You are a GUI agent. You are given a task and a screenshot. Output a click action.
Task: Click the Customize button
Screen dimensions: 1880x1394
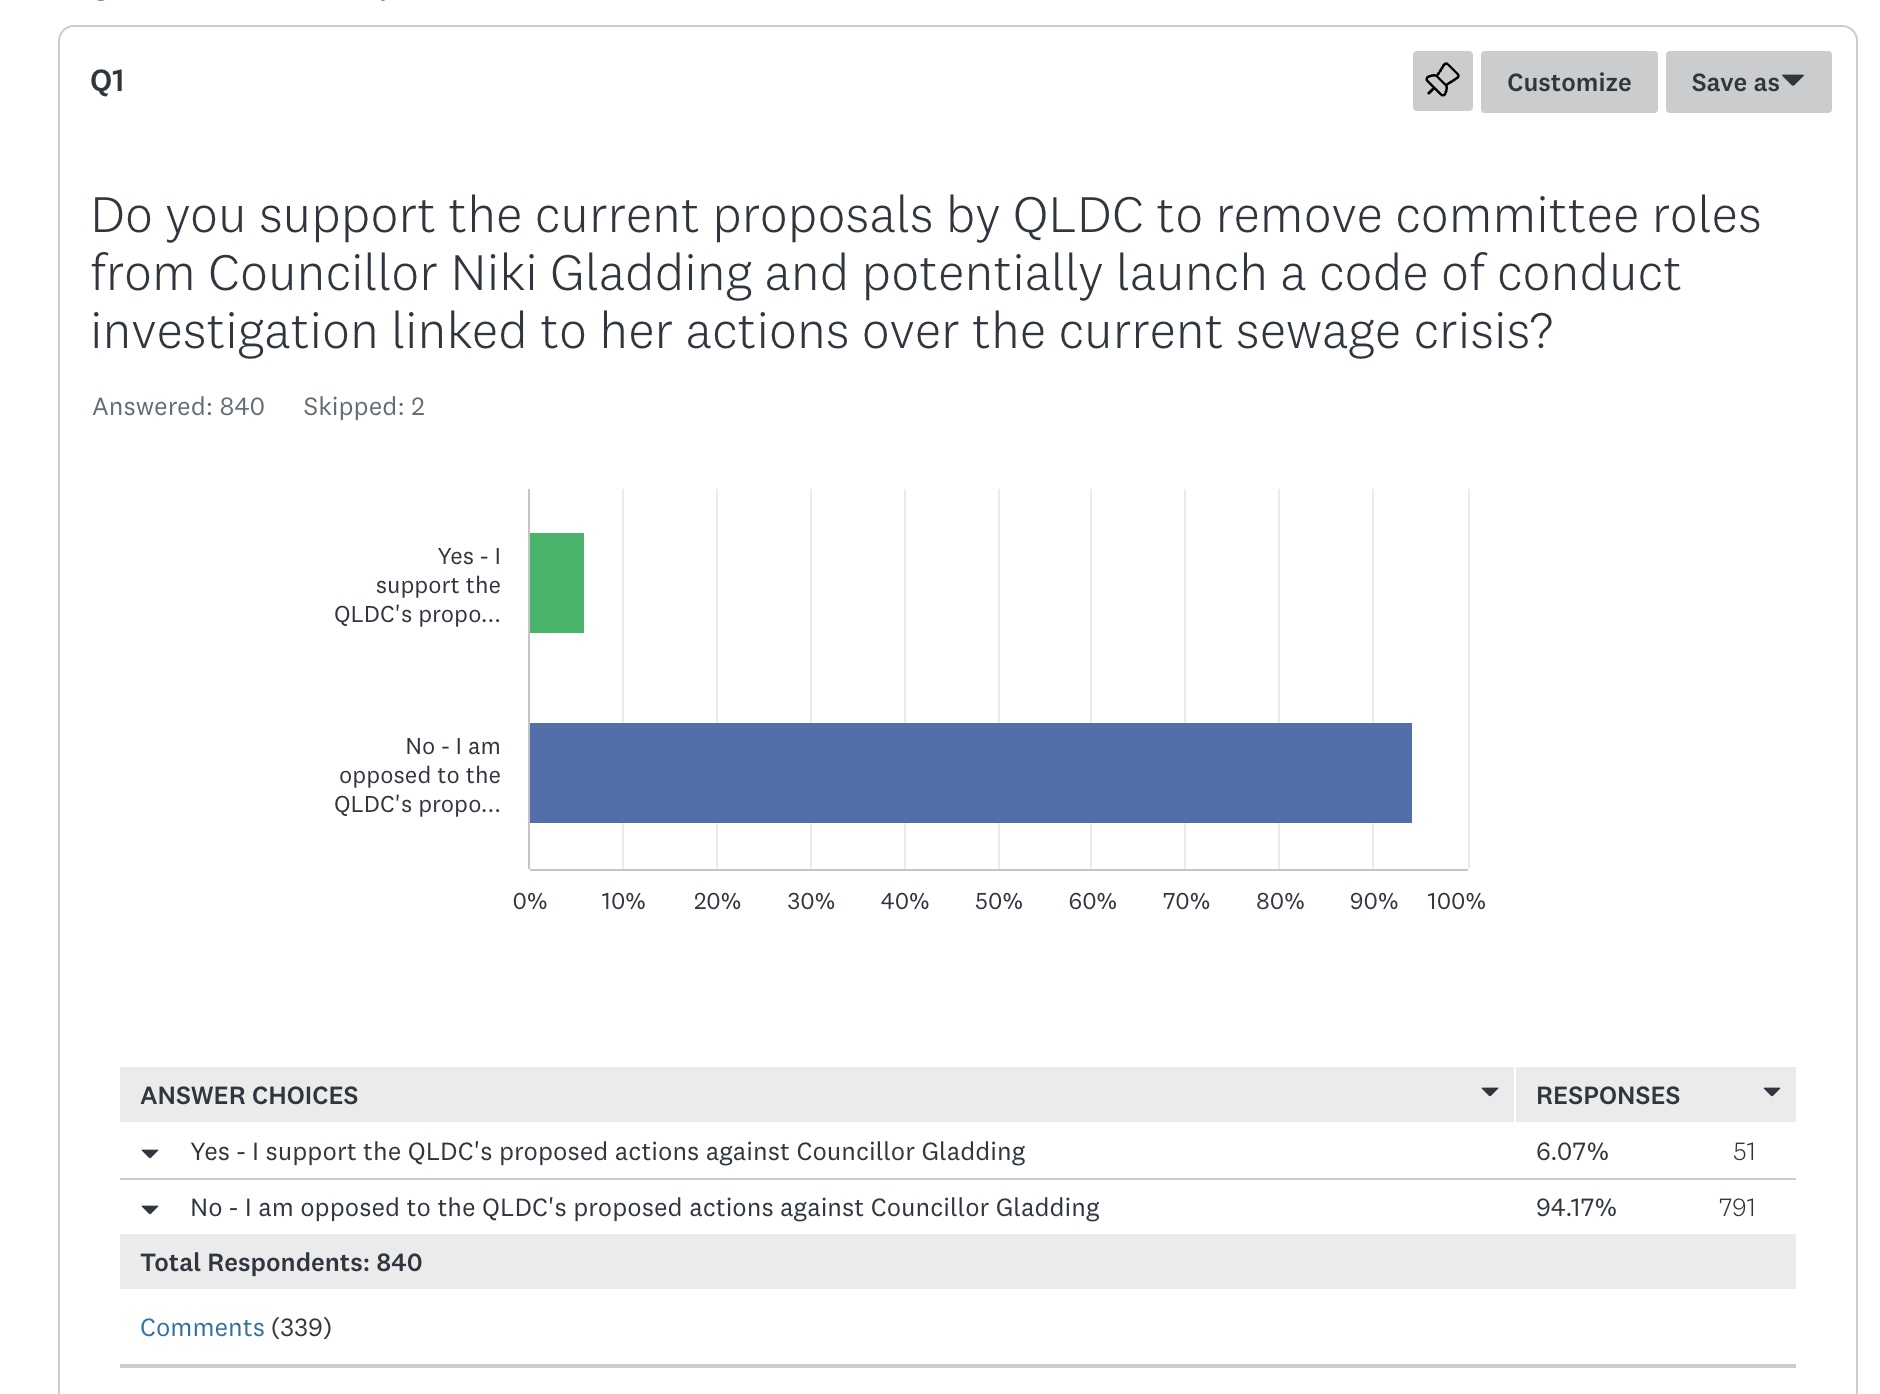[x=1568, y=82]
